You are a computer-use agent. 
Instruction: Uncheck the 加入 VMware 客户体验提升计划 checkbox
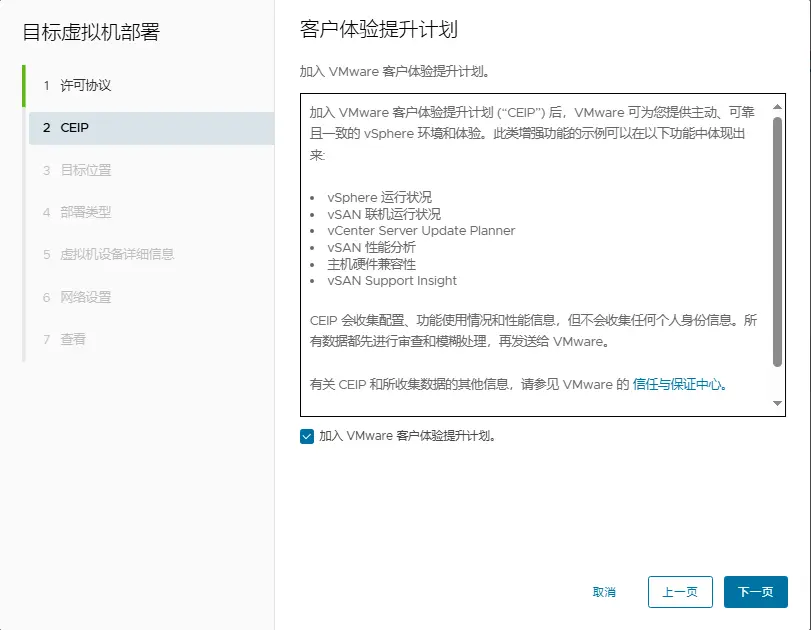307,436
